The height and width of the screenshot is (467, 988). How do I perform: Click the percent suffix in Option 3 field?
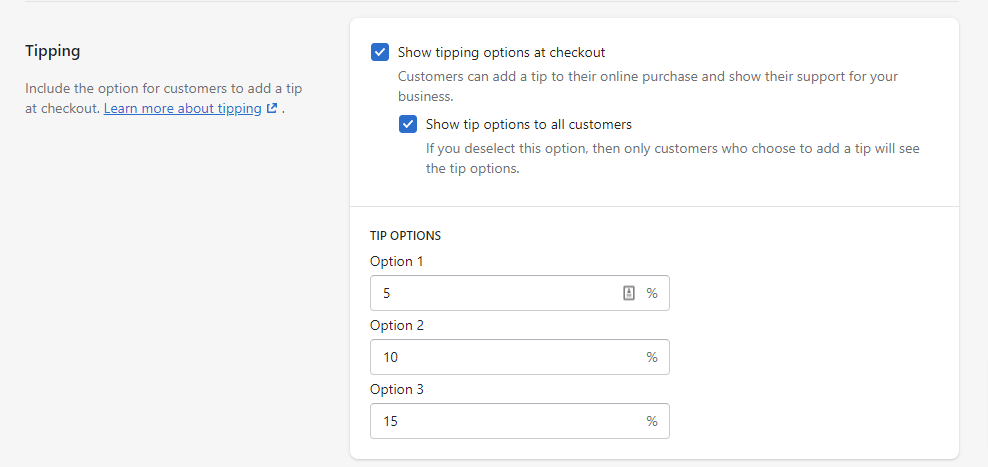(652, 421)
